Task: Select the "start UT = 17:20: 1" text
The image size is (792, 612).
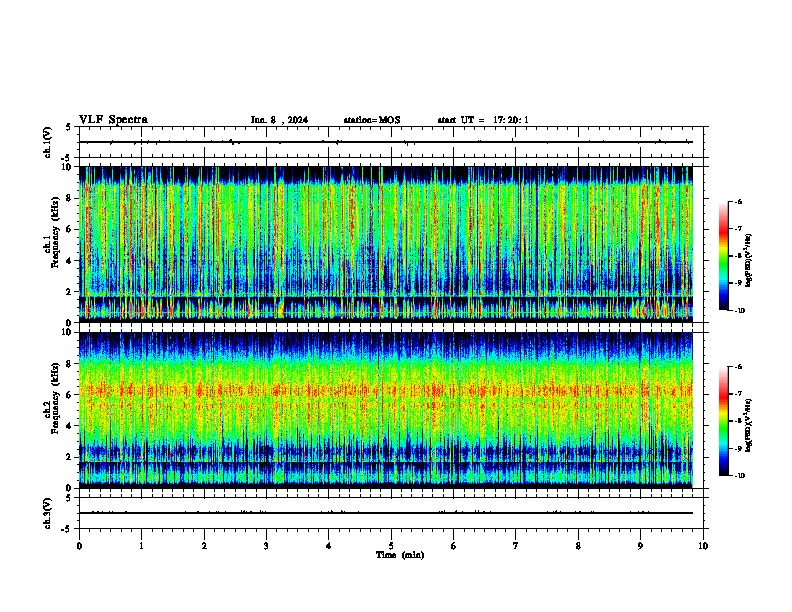Action: point(483,120)
